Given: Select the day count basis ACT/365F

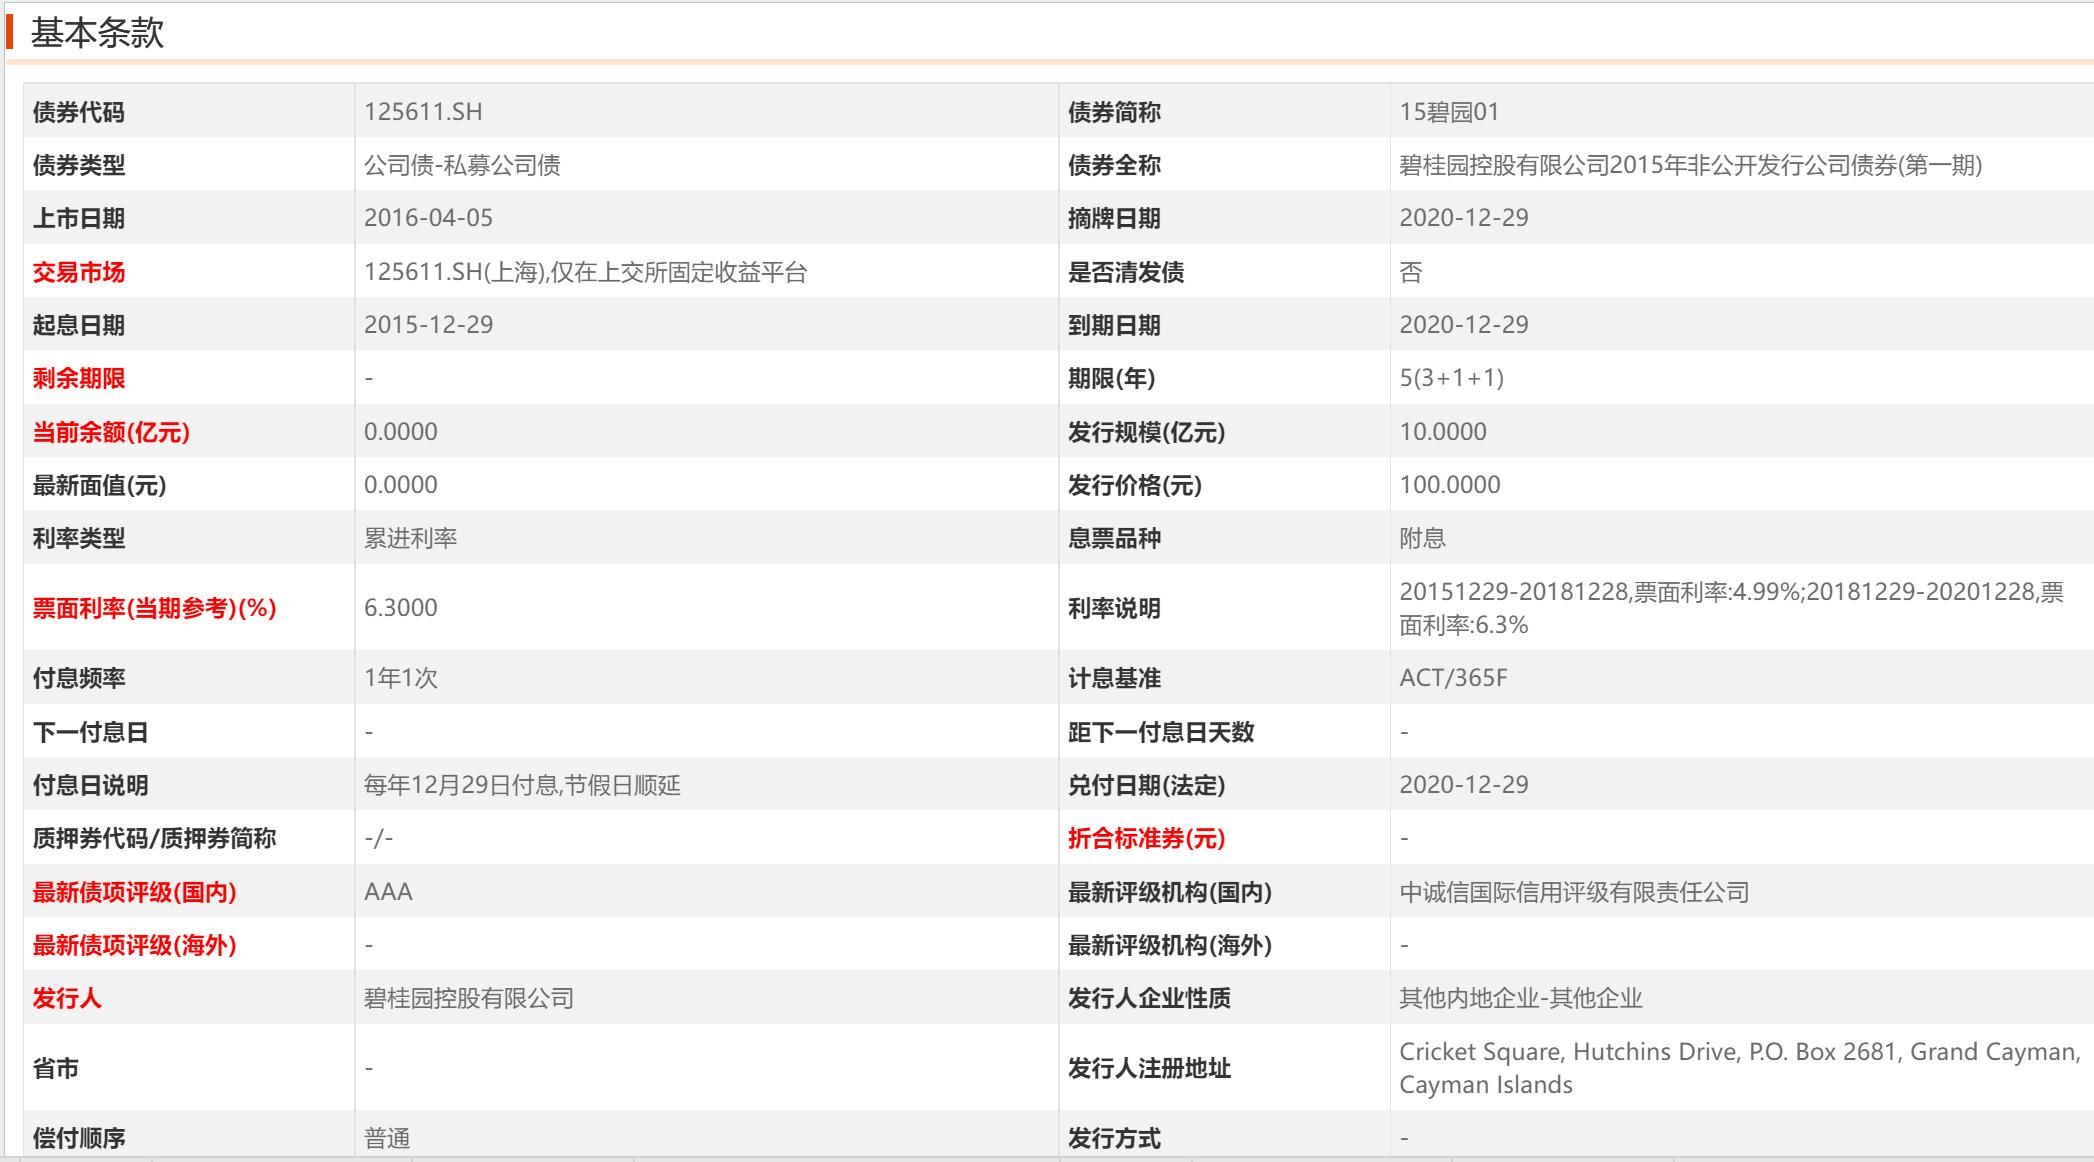Looking at the screenshot, I should click(x=1453, y=678).
